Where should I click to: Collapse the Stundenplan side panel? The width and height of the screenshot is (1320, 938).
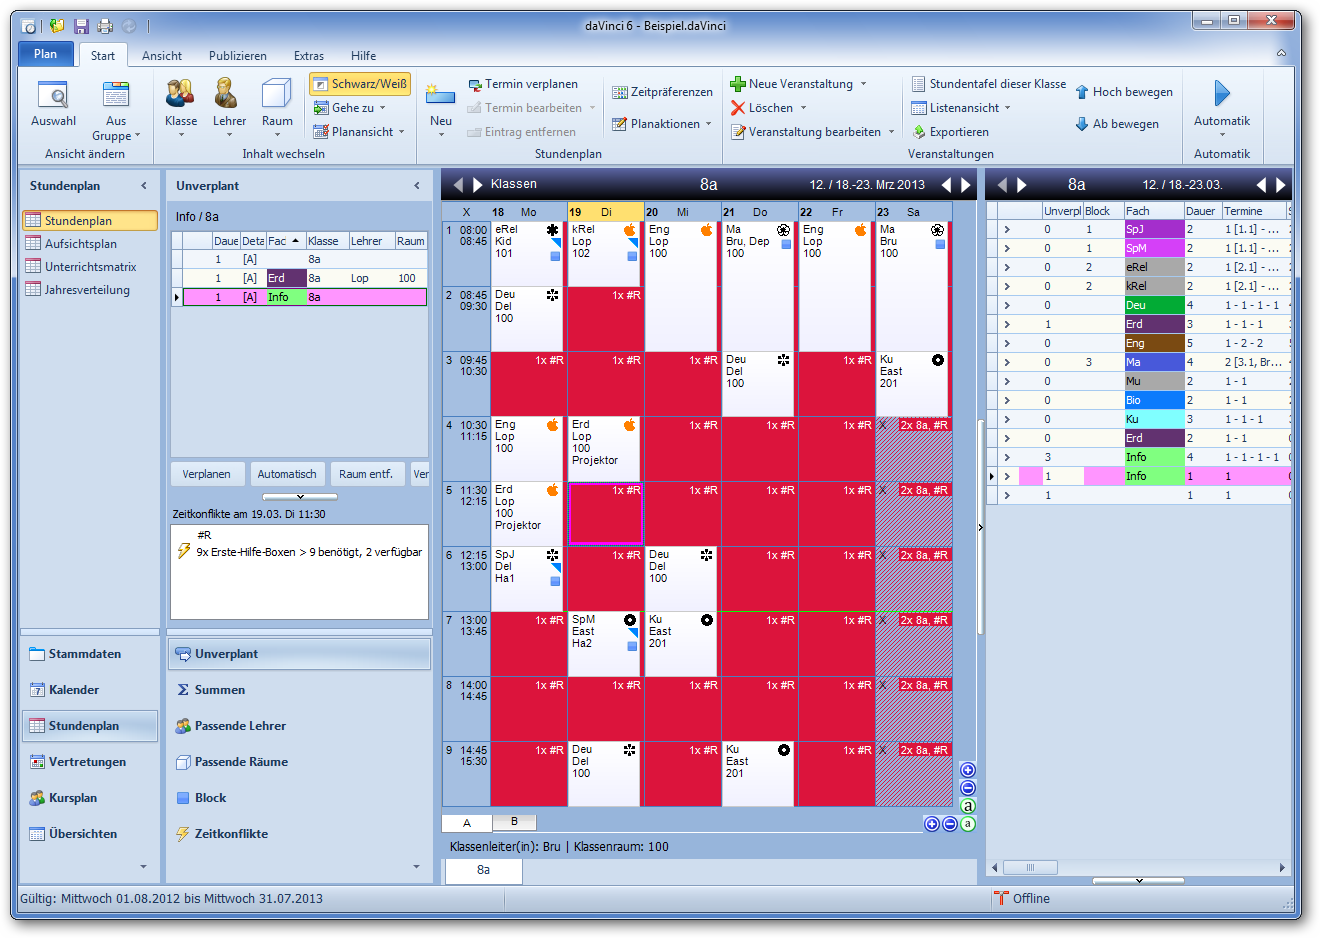pyautogui.click(x=144, y=186)
